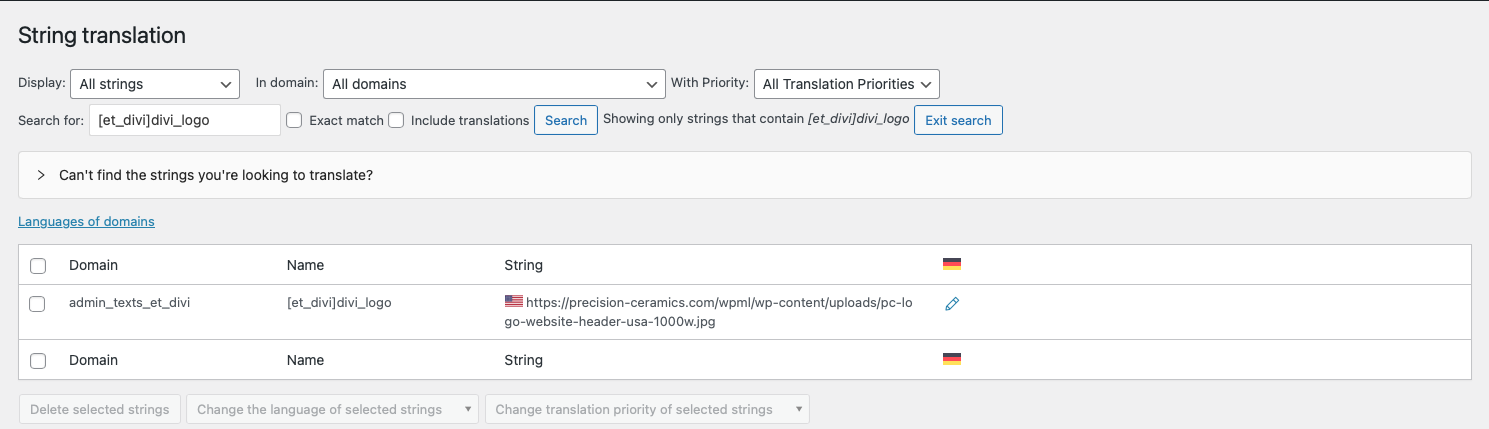Expand "Can't find the strings" section
Viewport: 1489px width, 429px height.
(215, 175)
